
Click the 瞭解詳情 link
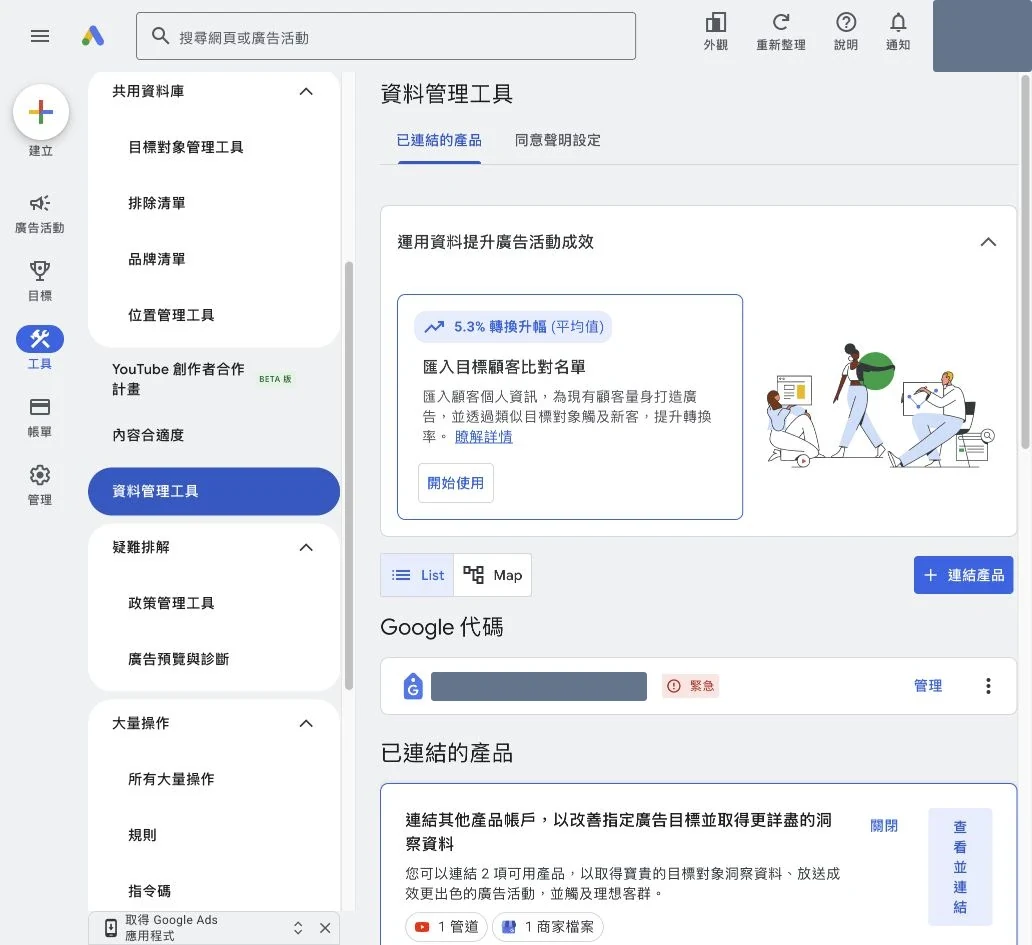(484, 437)
